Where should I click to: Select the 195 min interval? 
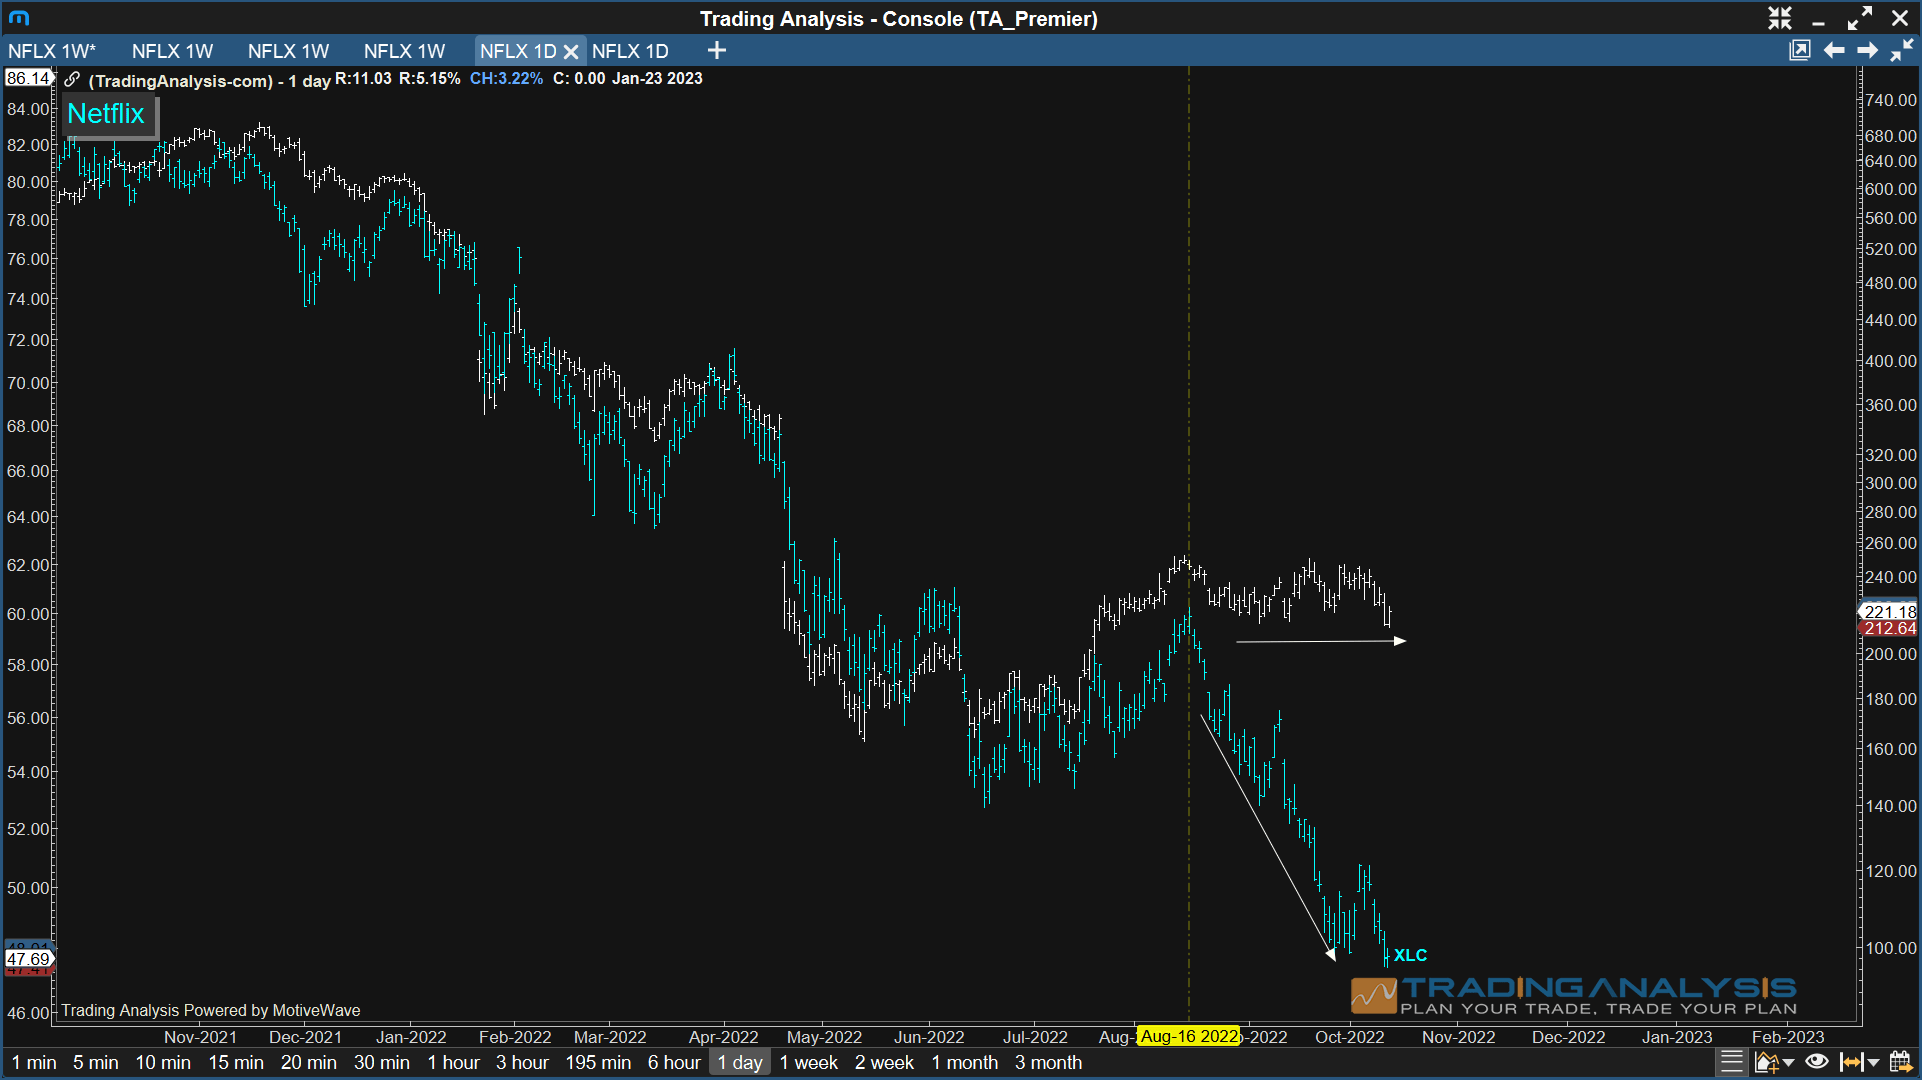[597, 1063]
